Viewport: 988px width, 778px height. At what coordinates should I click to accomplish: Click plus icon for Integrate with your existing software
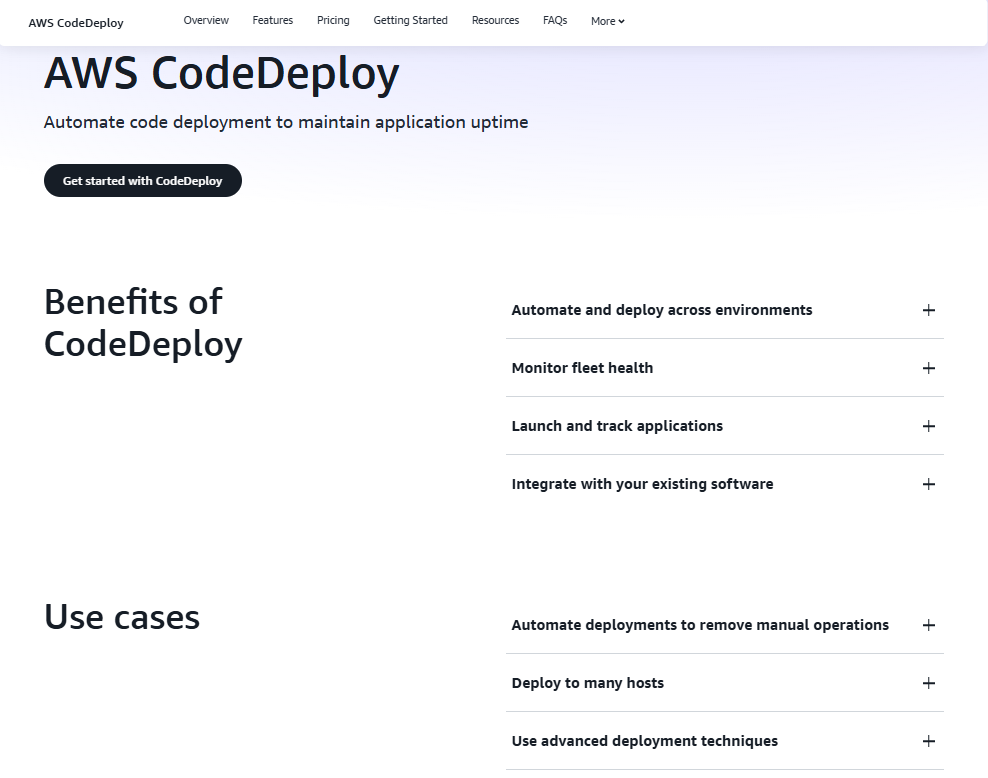tap(928, 484)
